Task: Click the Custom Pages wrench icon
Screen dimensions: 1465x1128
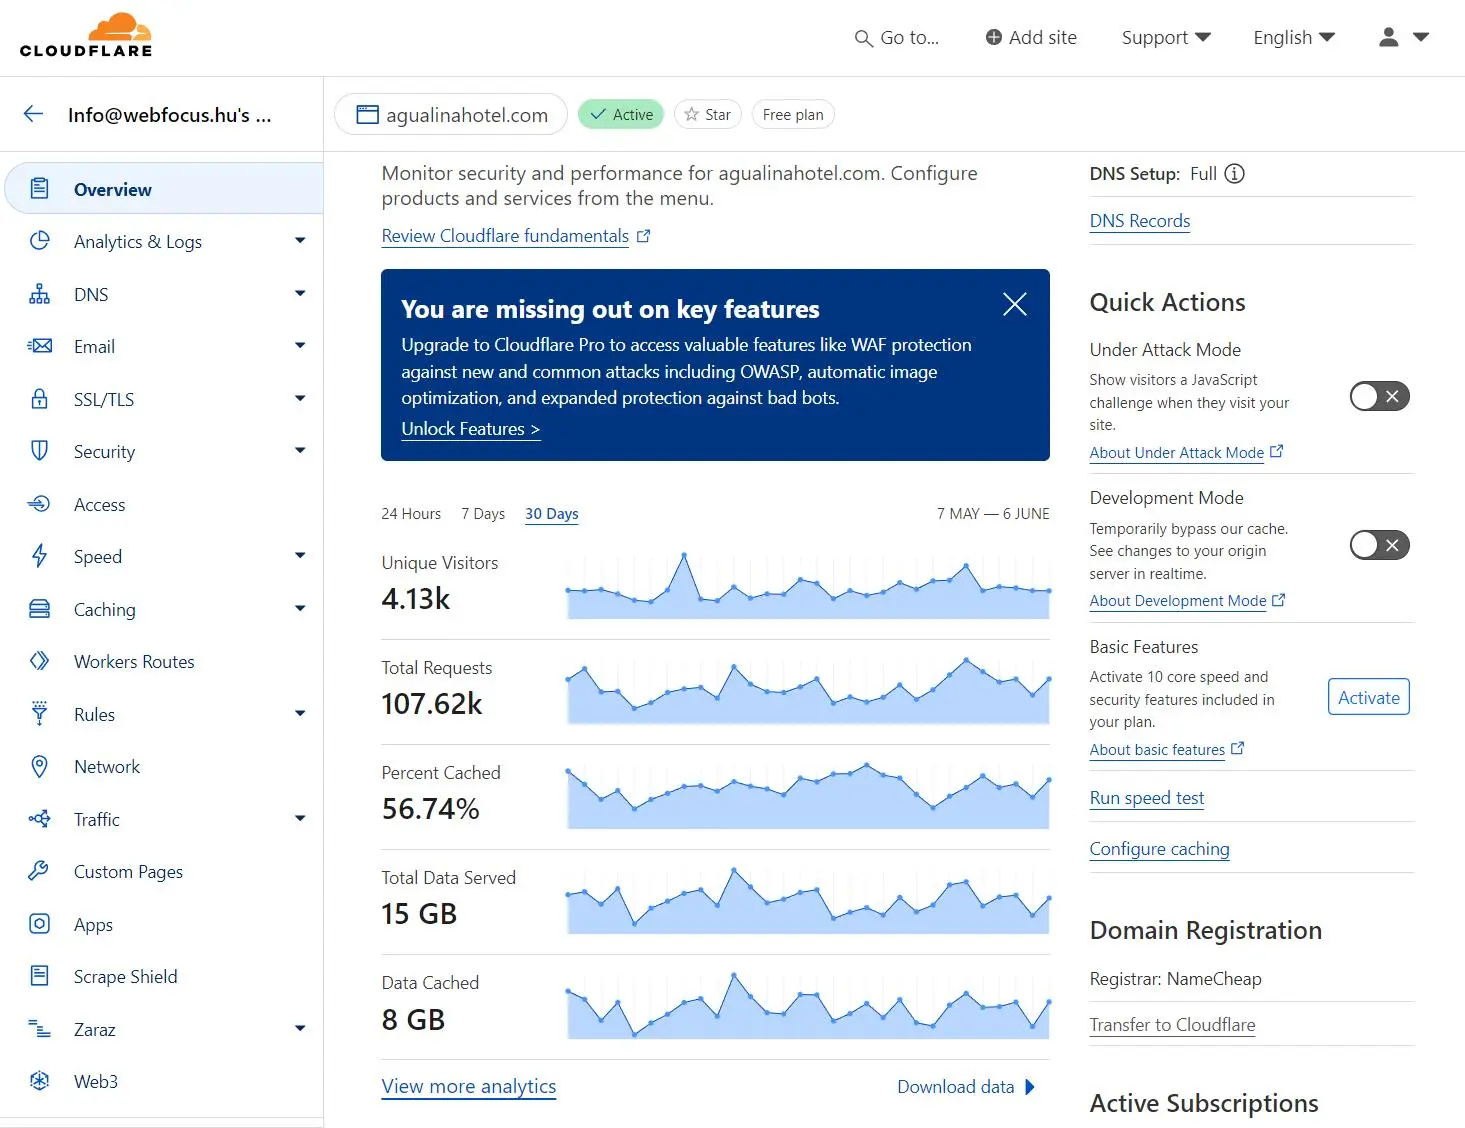Action: 39,871
